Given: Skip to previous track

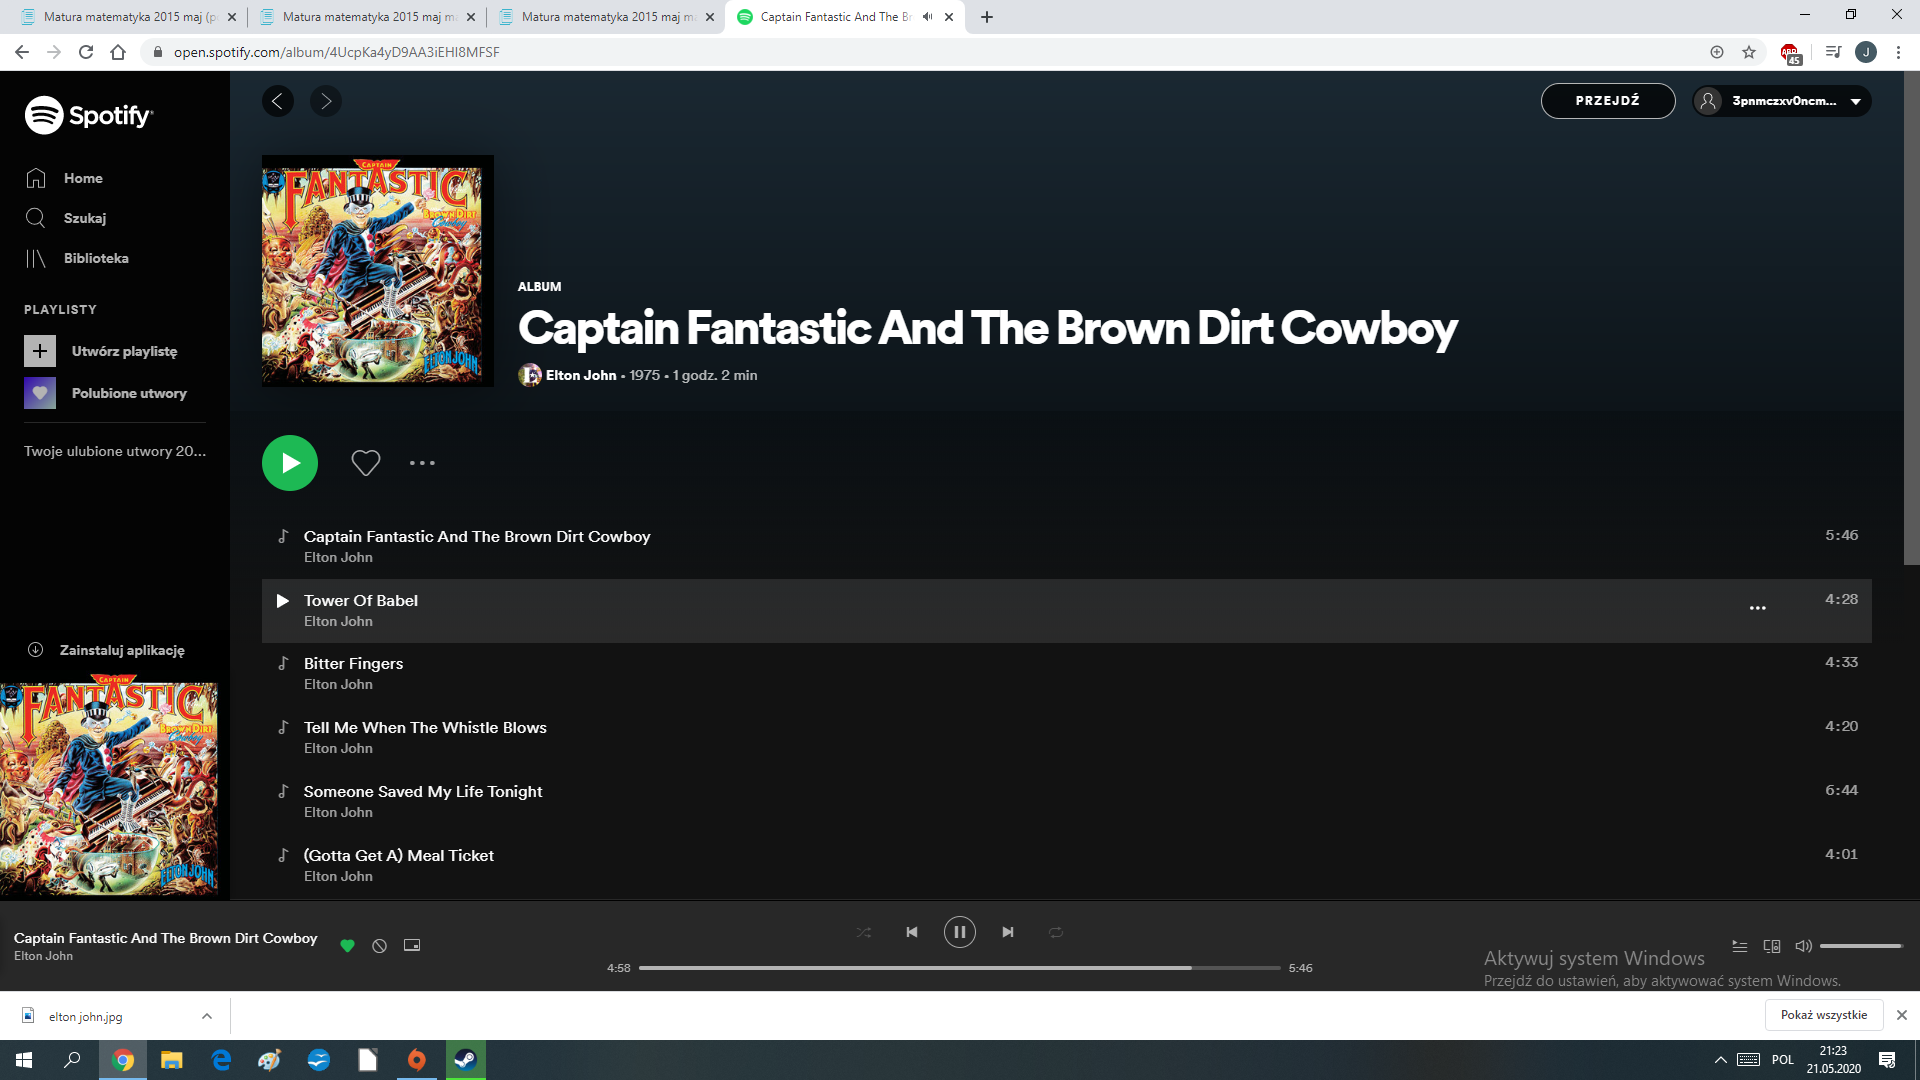Looking at the screenshot, I should click(912, 932).
